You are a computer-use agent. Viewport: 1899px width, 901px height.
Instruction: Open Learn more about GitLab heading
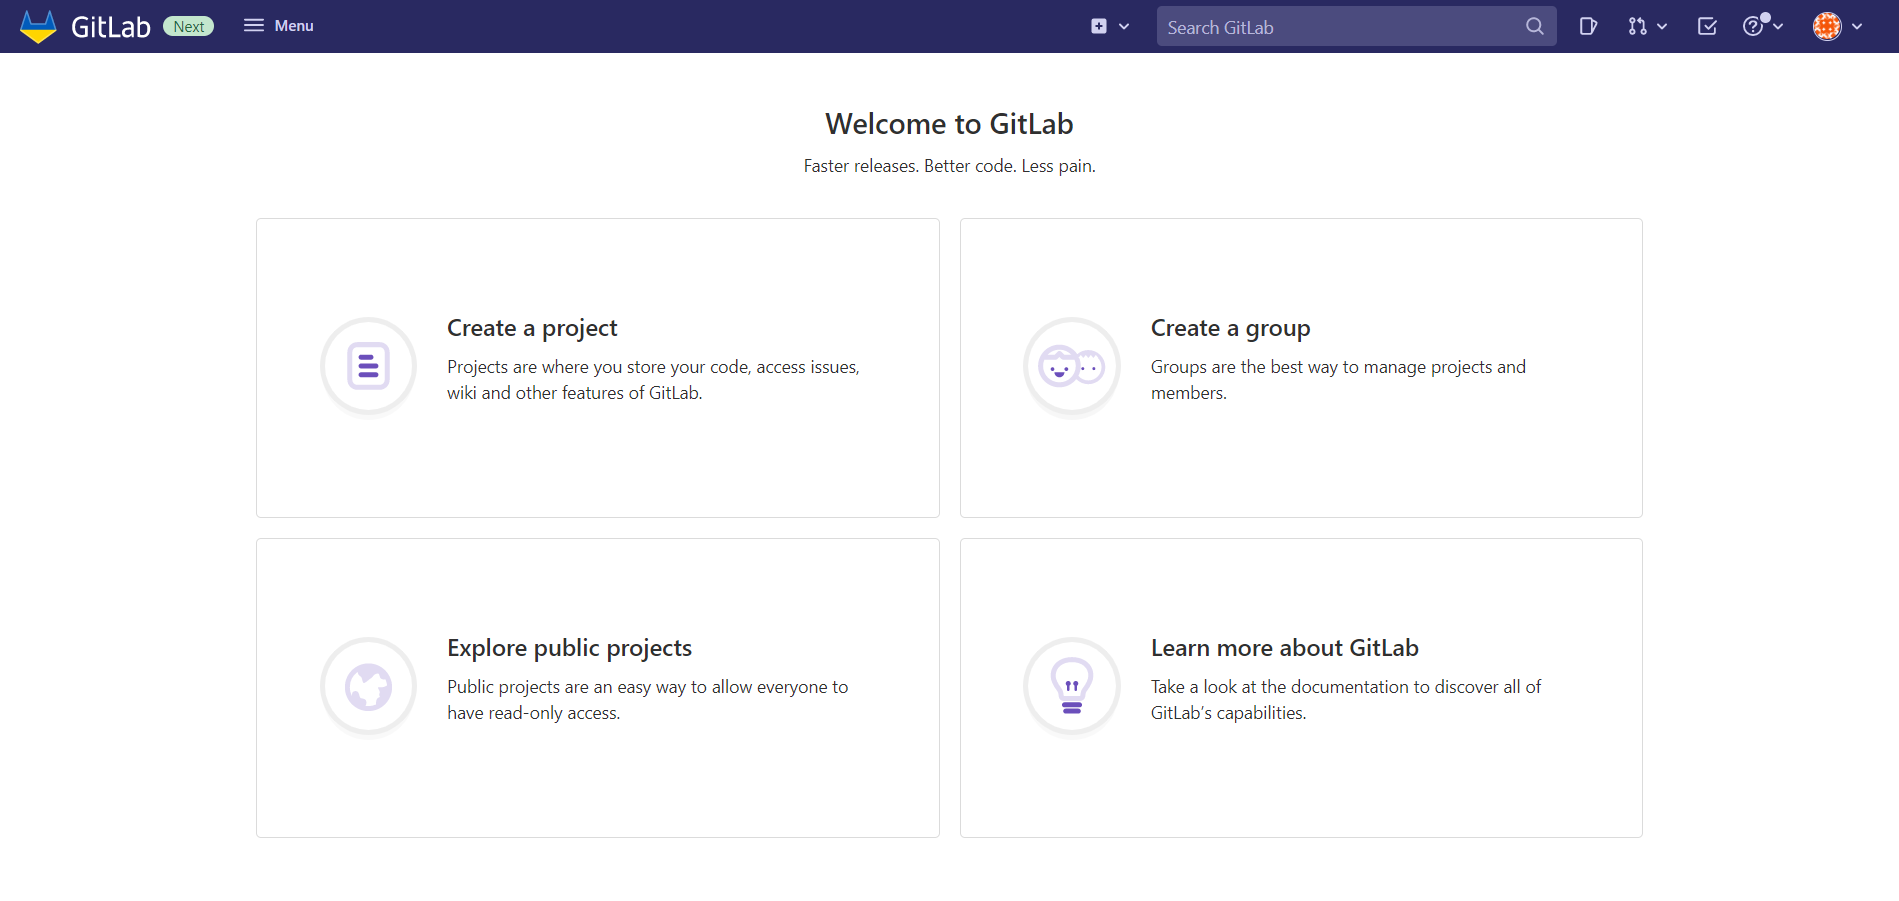[x=1284, y=648]
